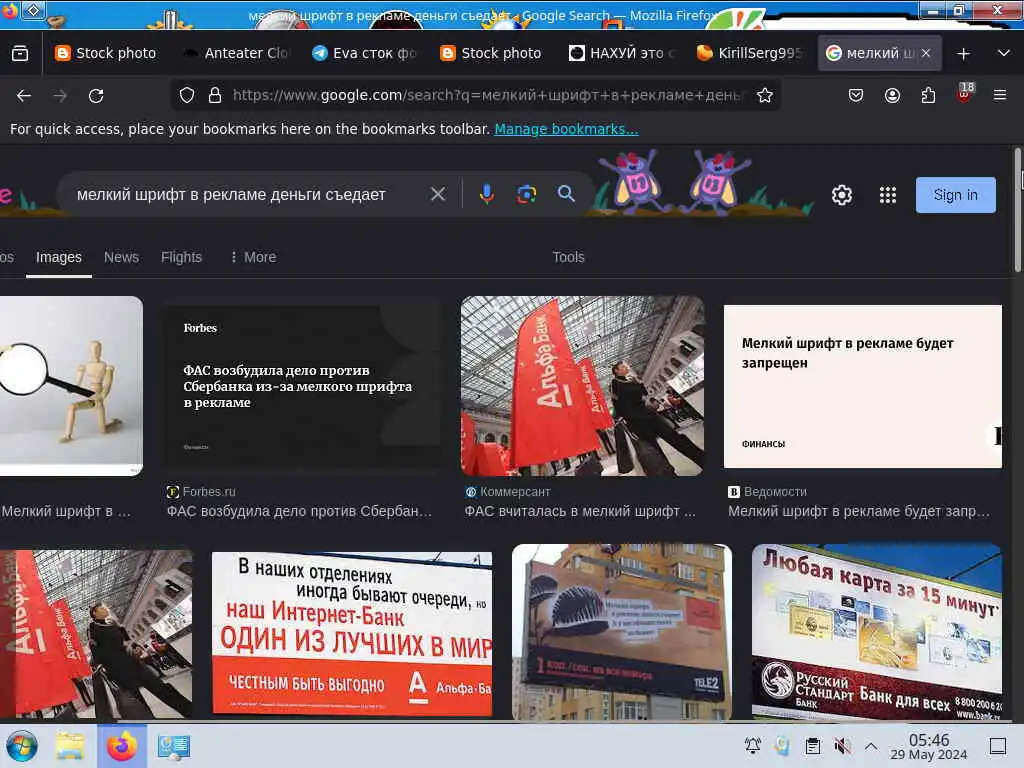Viewport: 1024px width, 768px height.
Task: Select the Images search tab
Action: pyautogui.click(x=59, y=257)
